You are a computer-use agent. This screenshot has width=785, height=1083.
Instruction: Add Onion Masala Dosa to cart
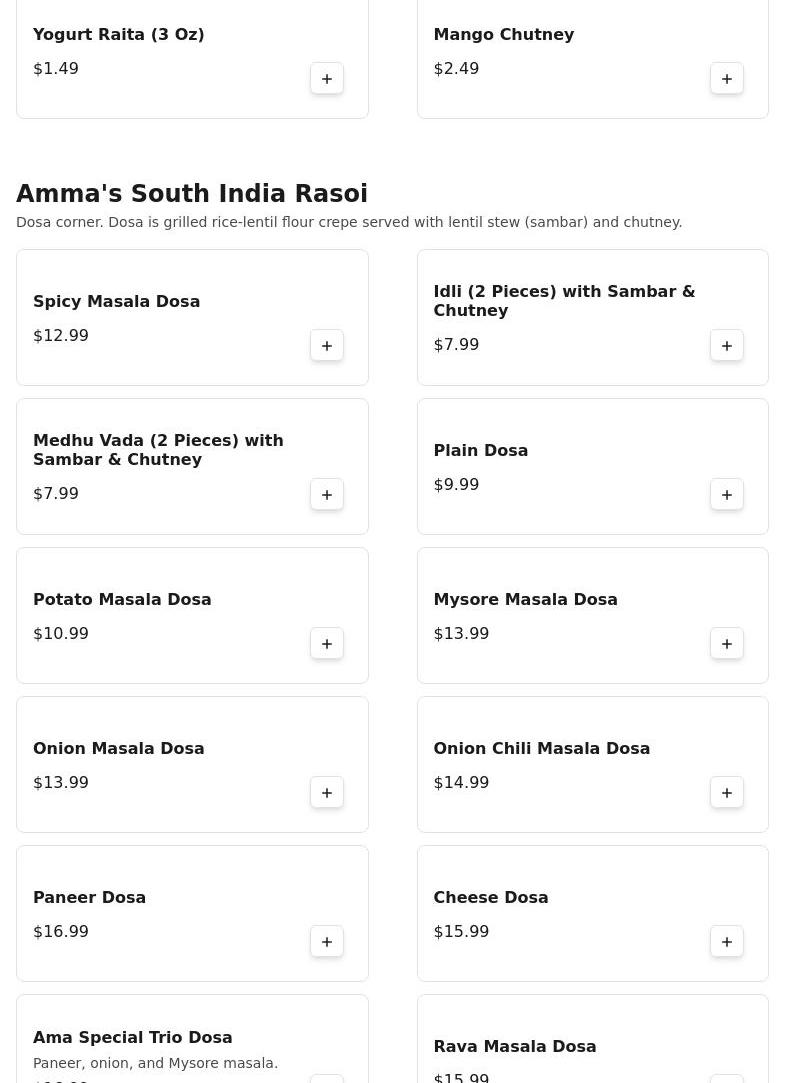coord(327,793)
